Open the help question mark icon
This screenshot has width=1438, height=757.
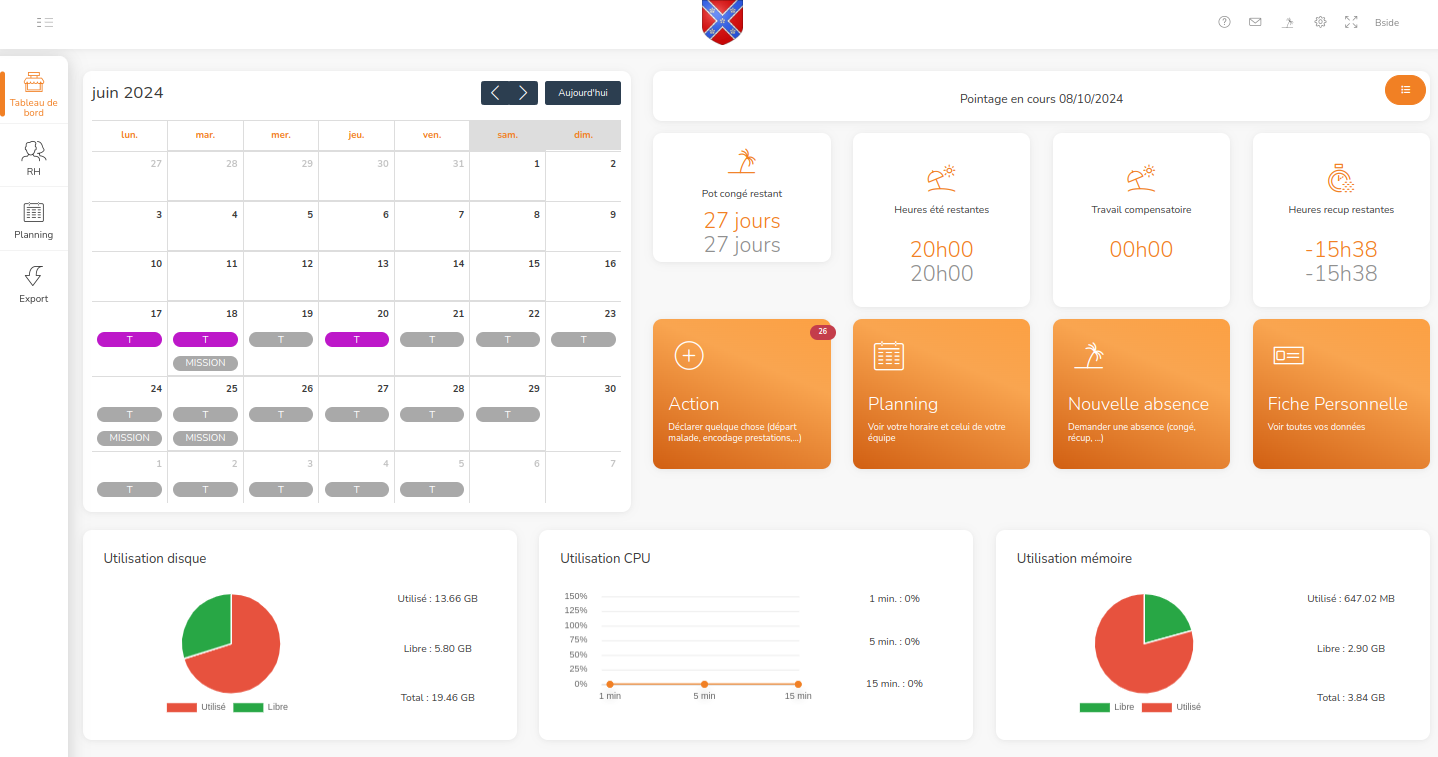tap(1224, 22)
